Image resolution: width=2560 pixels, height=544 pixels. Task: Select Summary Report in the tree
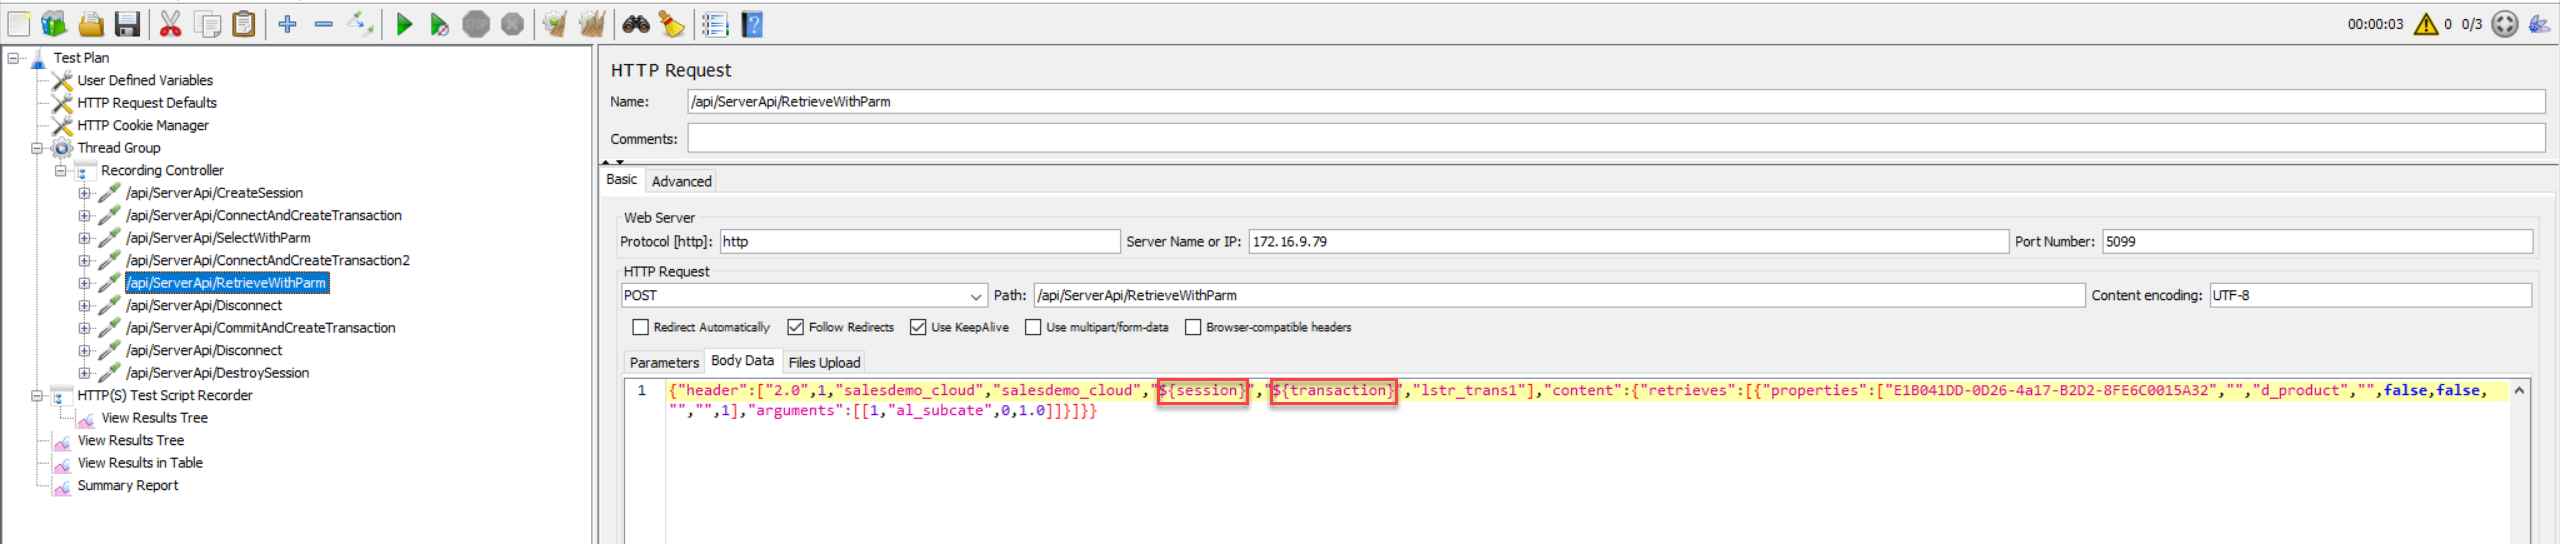(x=128, y=486)
